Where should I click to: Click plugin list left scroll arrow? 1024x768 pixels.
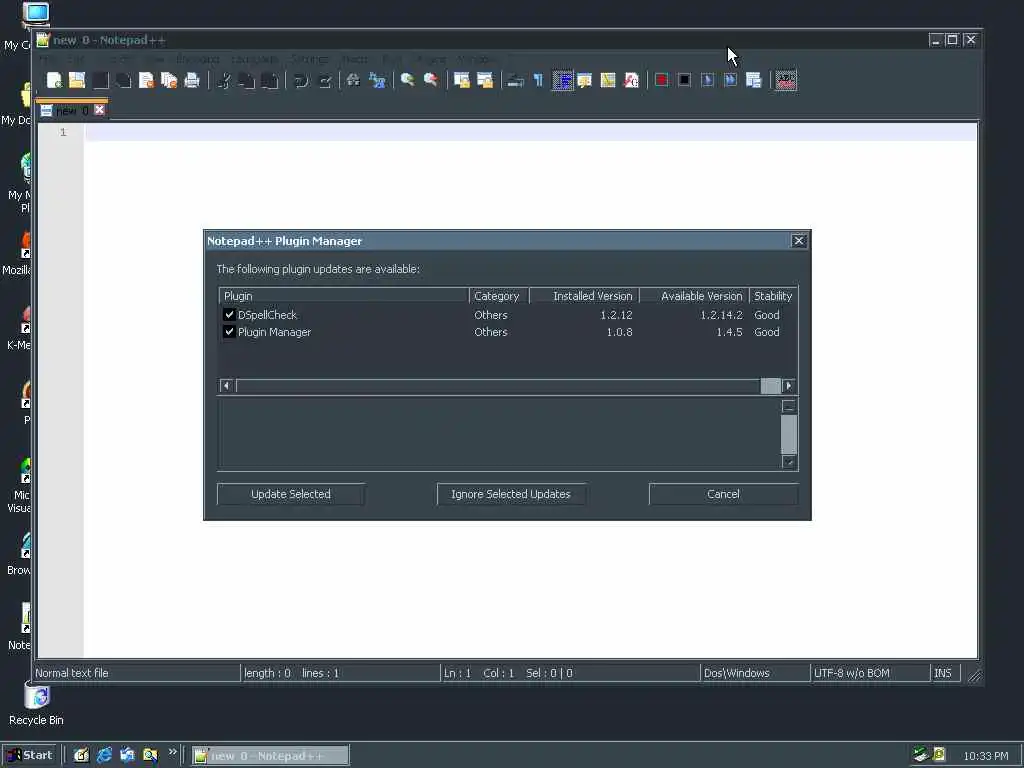coord(226,386)
